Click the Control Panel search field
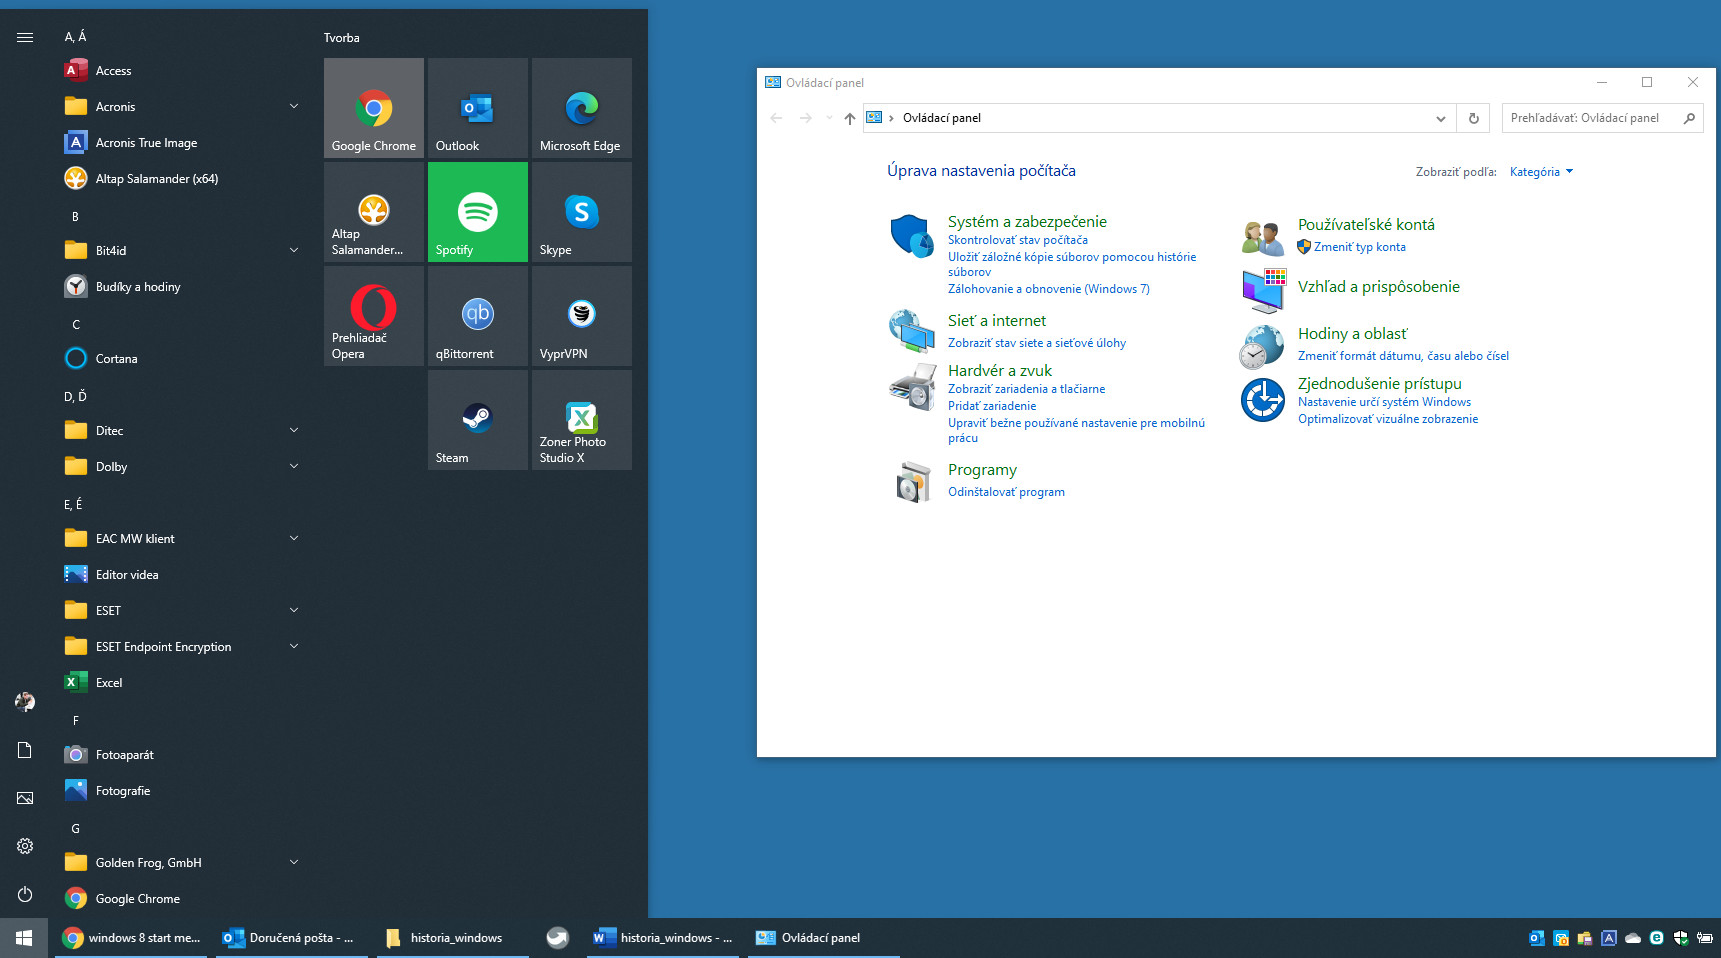The height and width of the screenshot is (958, 1721). click(x=1590, y=118)
